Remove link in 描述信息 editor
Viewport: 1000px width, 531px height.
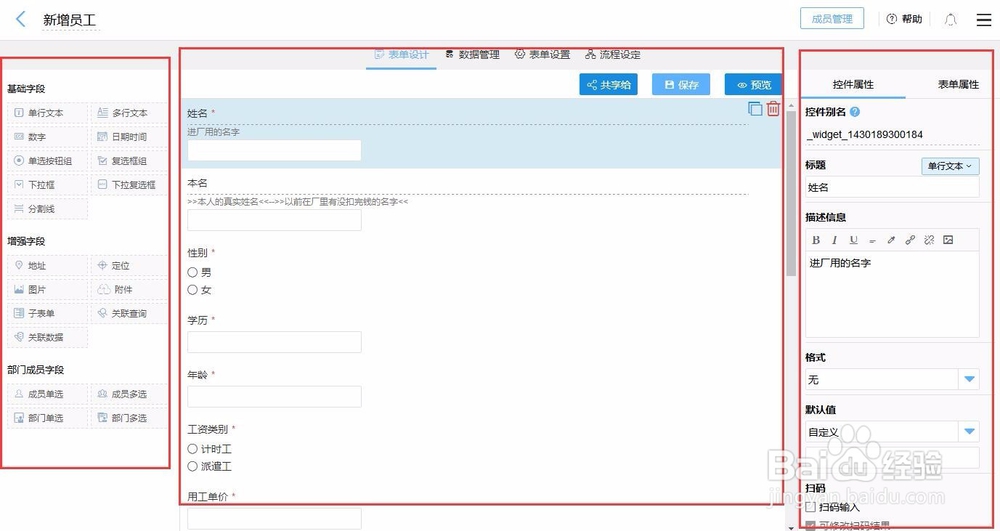929,240
